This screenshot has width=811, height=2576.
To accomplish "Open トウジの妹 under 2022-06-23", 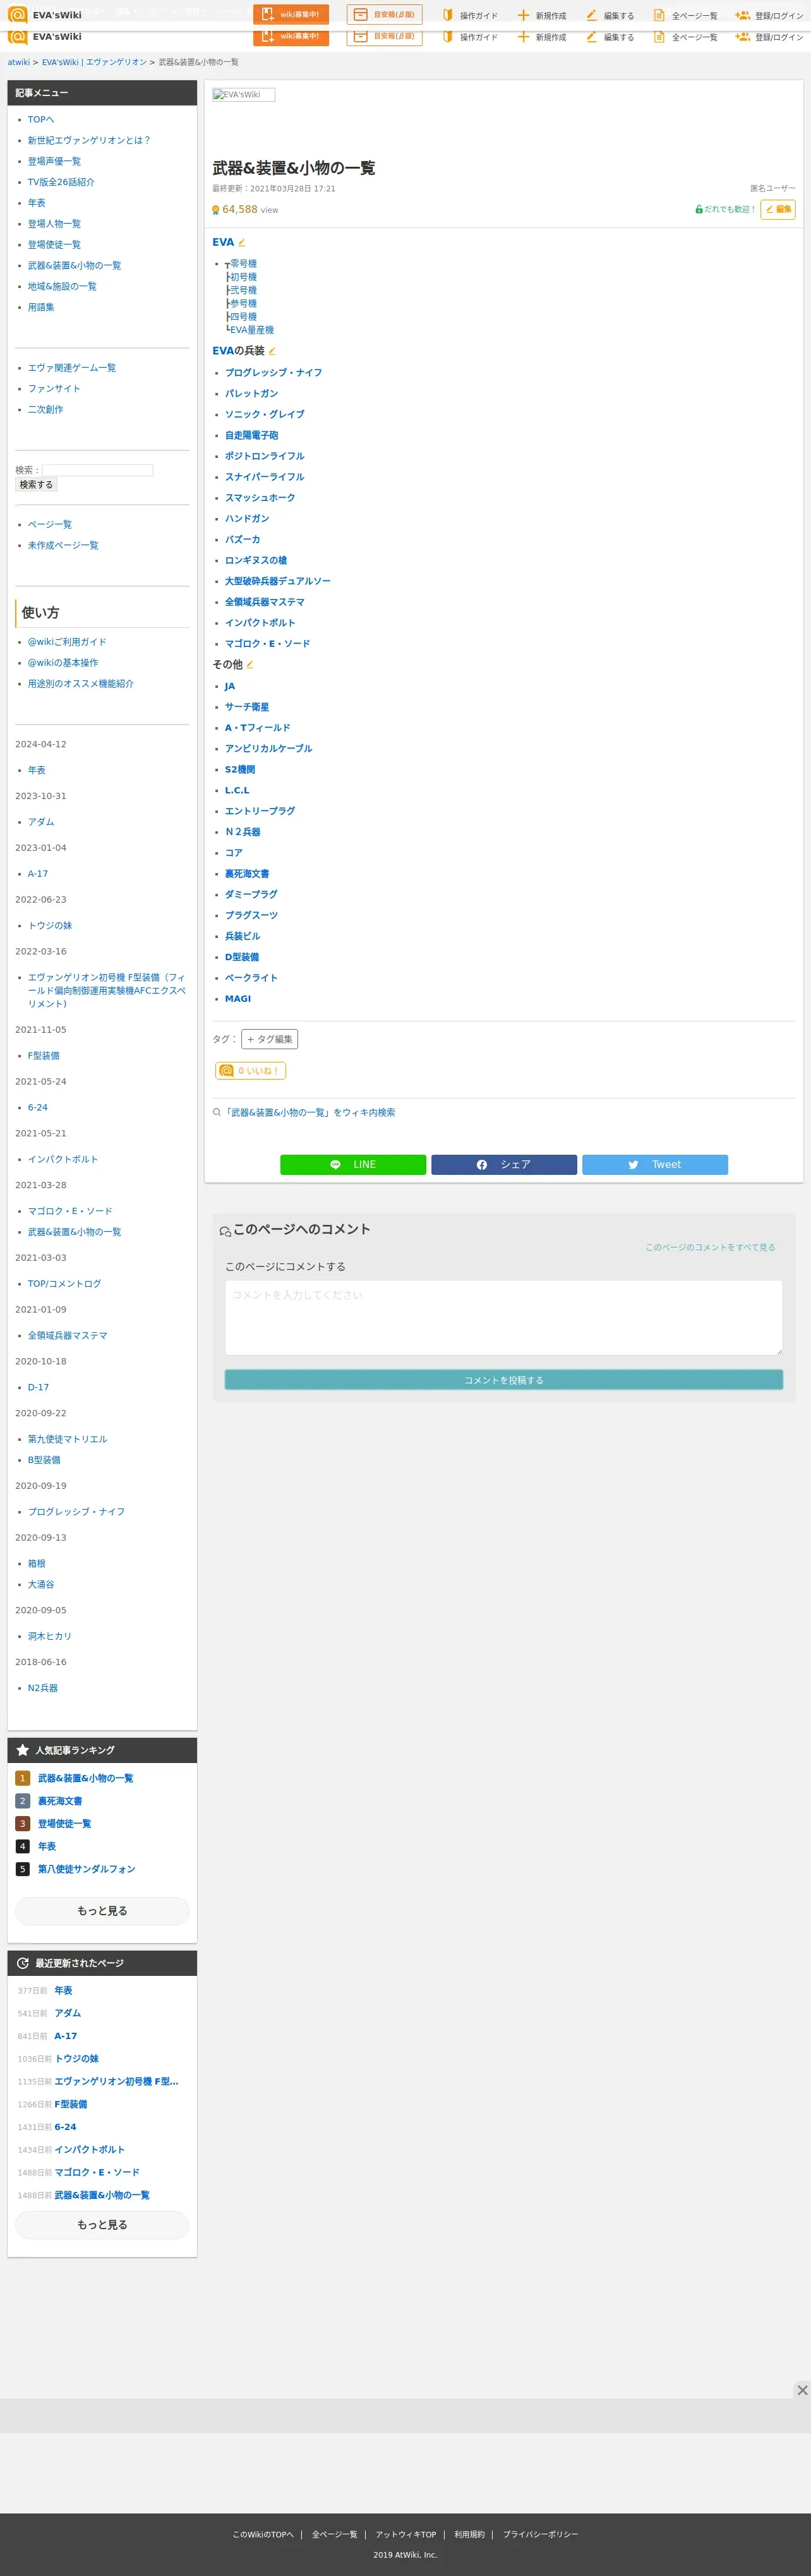I will (x=50, y=926).
